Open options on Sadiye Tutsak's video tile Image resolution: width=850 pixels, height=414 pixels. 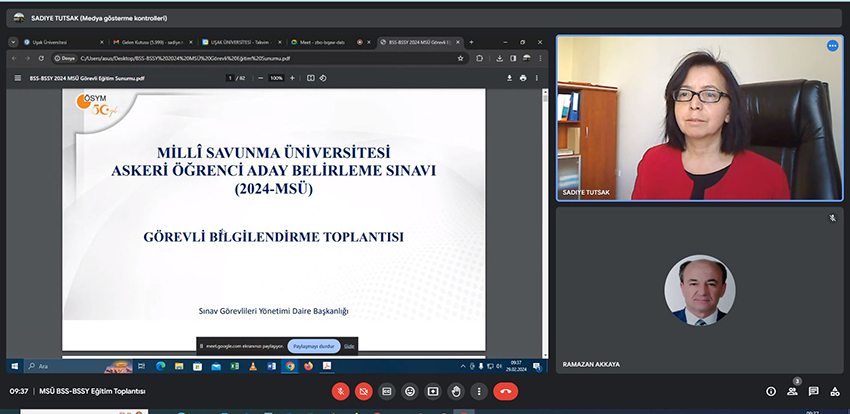(x=832, y=46)
